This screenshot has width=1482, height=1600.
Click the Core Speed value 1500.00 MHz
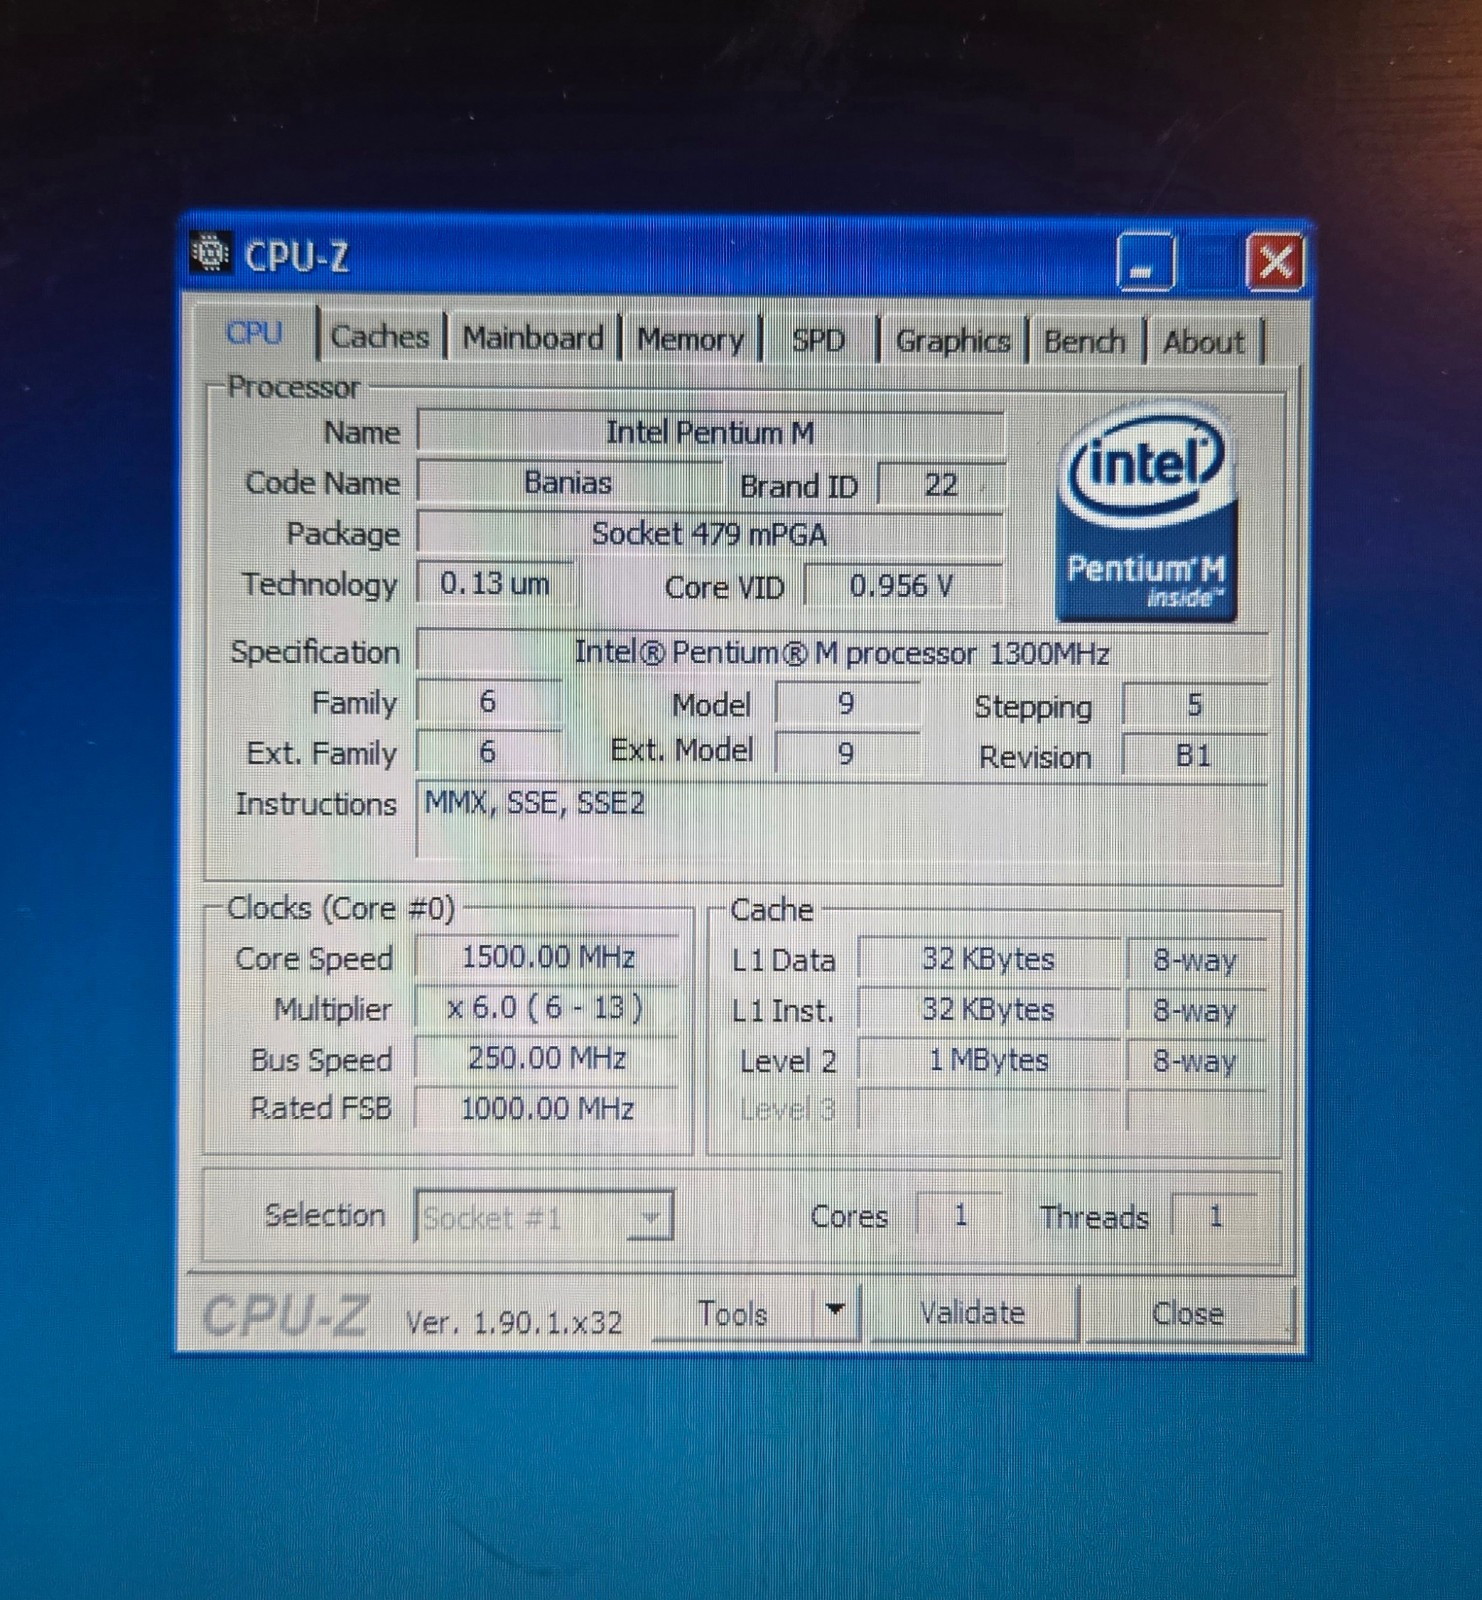[x=547, y=957]
